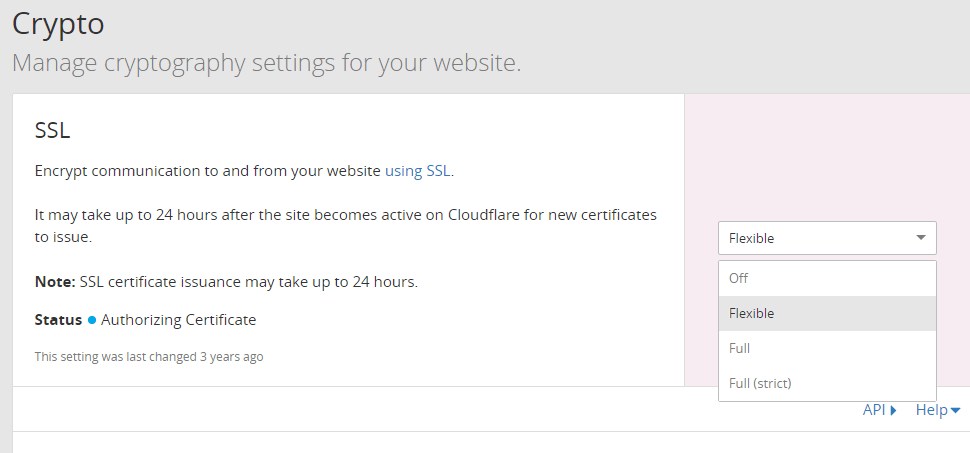
Task: Click the "Manage cryptography settings" subtitle
Action: pyautogui.click(x=266, y=63)
